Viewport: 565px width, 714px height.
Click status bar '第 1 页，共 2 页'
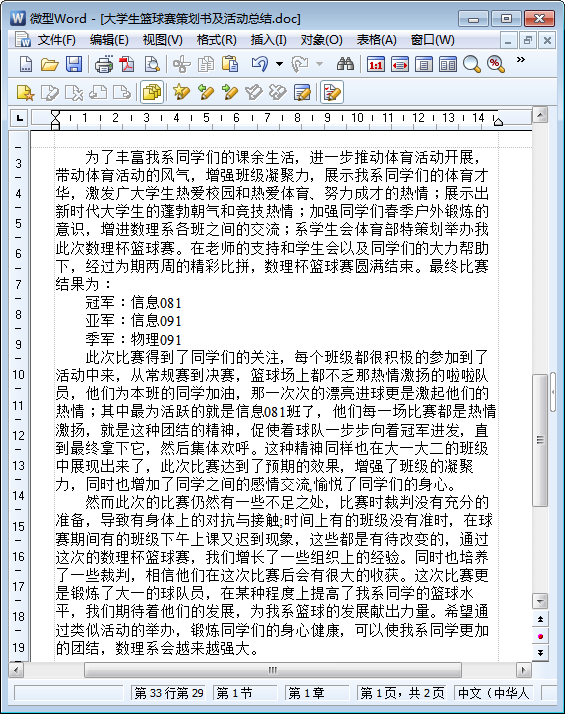(402, 693)
